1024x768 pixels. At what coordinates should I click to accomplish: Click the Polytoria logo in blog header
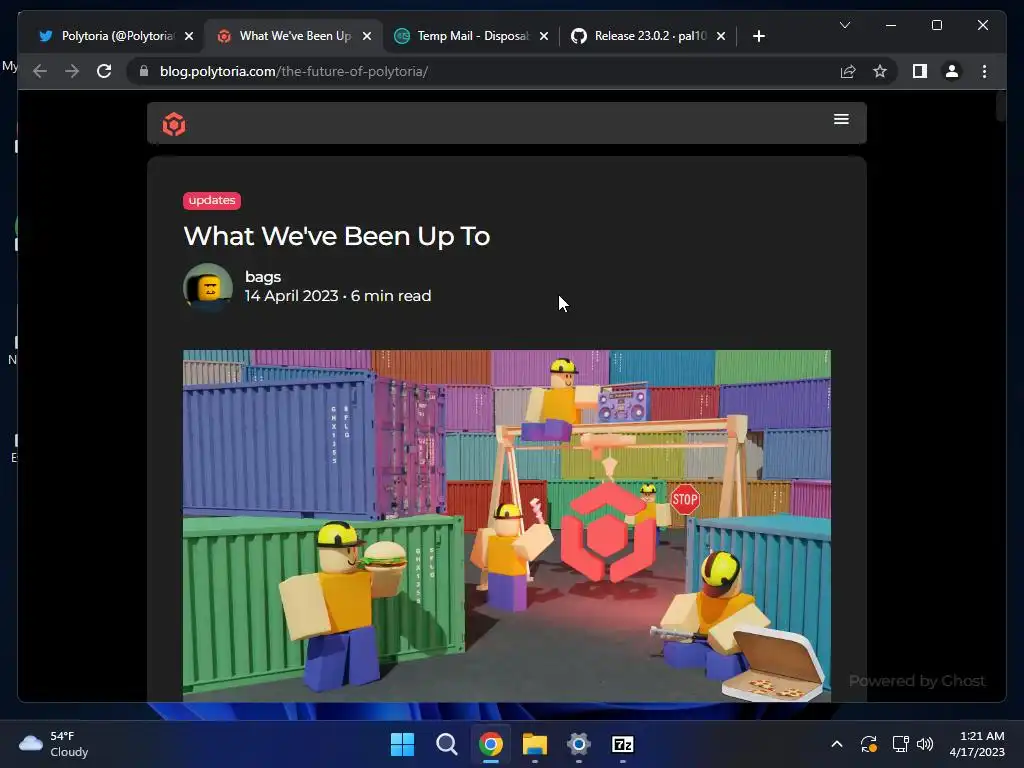tap(174, 123)
